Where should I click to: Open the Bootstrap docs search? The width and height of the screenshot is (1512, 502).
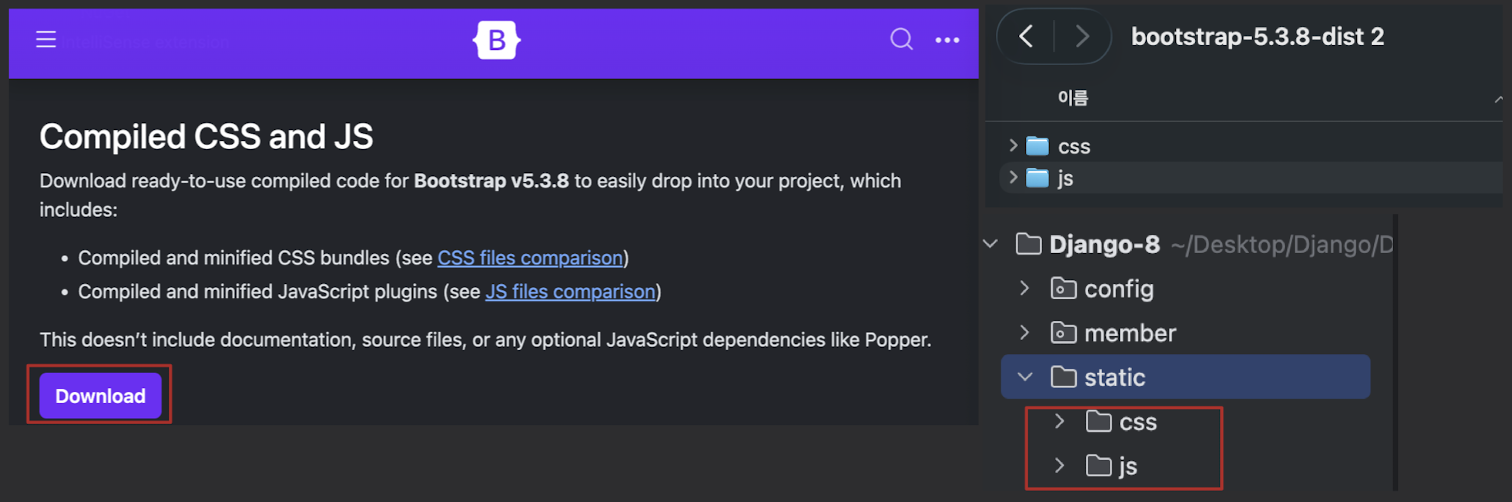(x=901, y=40)
